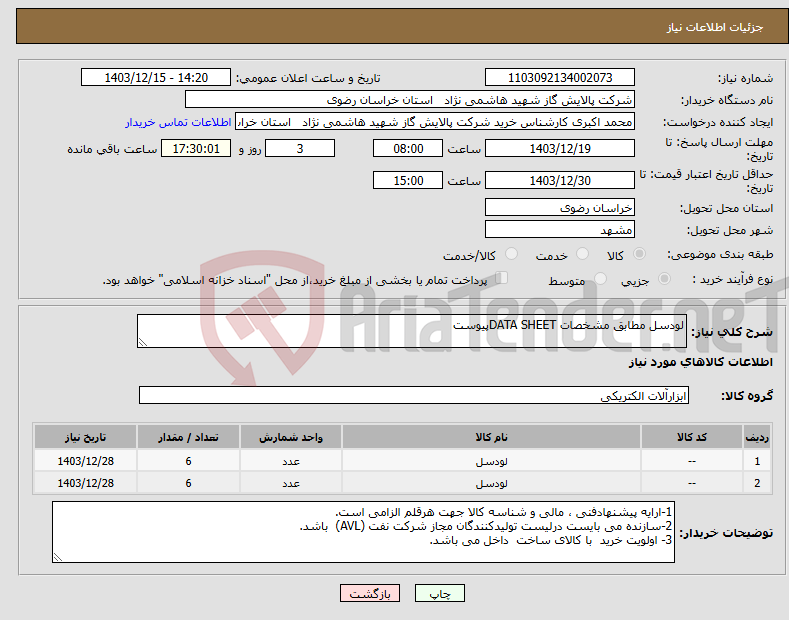Click the واحد شمارش column header
The height and width of the screenshot is (620, 789).
click(291, 437)
